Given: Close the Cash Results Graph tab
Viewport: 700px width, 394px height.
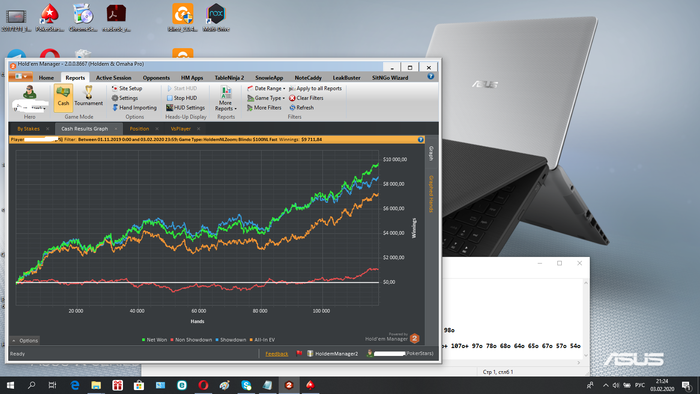Looking at the screenshot, I should (116, 129).
